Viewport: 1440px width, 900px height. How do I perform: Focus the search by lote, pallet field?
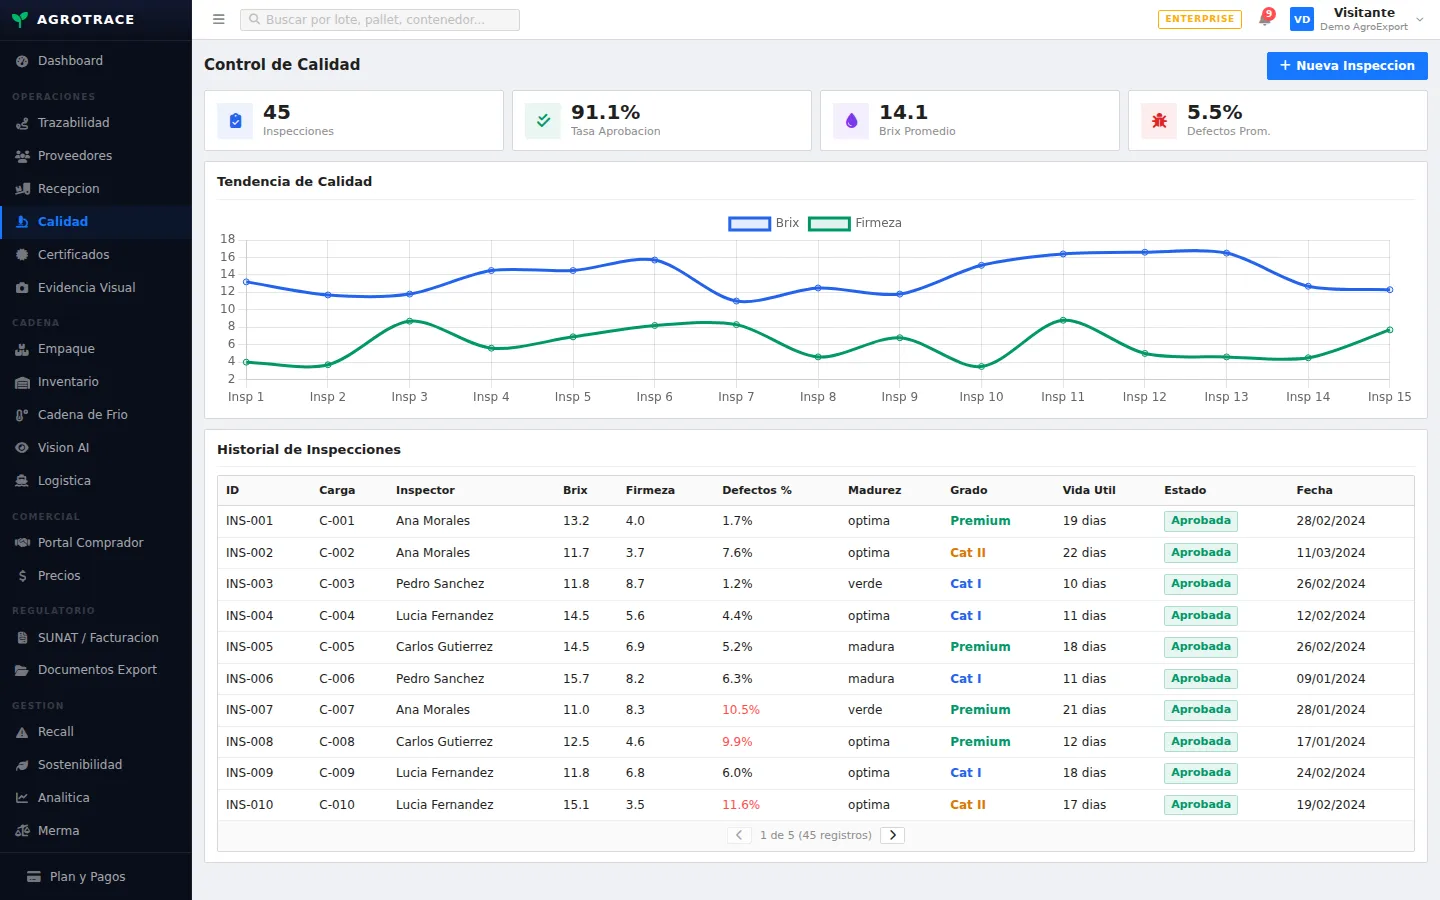[x=380, y=19]
